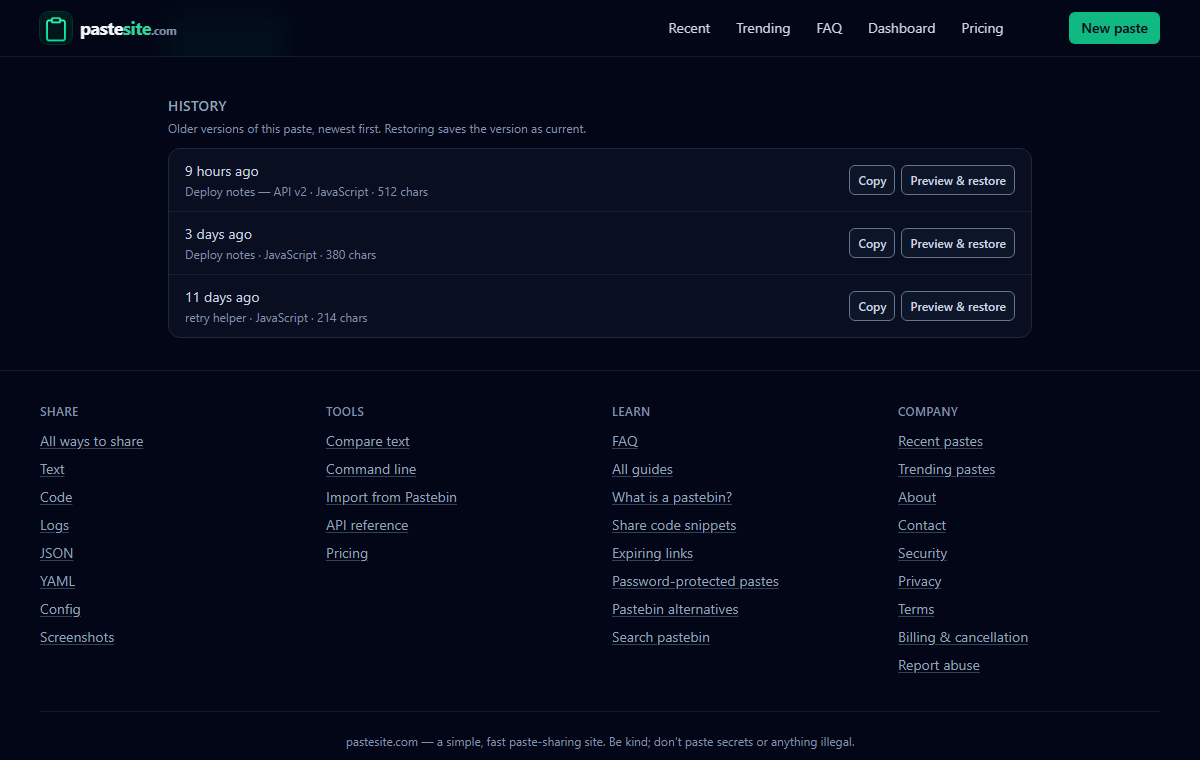This screenshot has width=1200, height=760.
Task: Open Pricing link under Tools
Action: (347, 554)
